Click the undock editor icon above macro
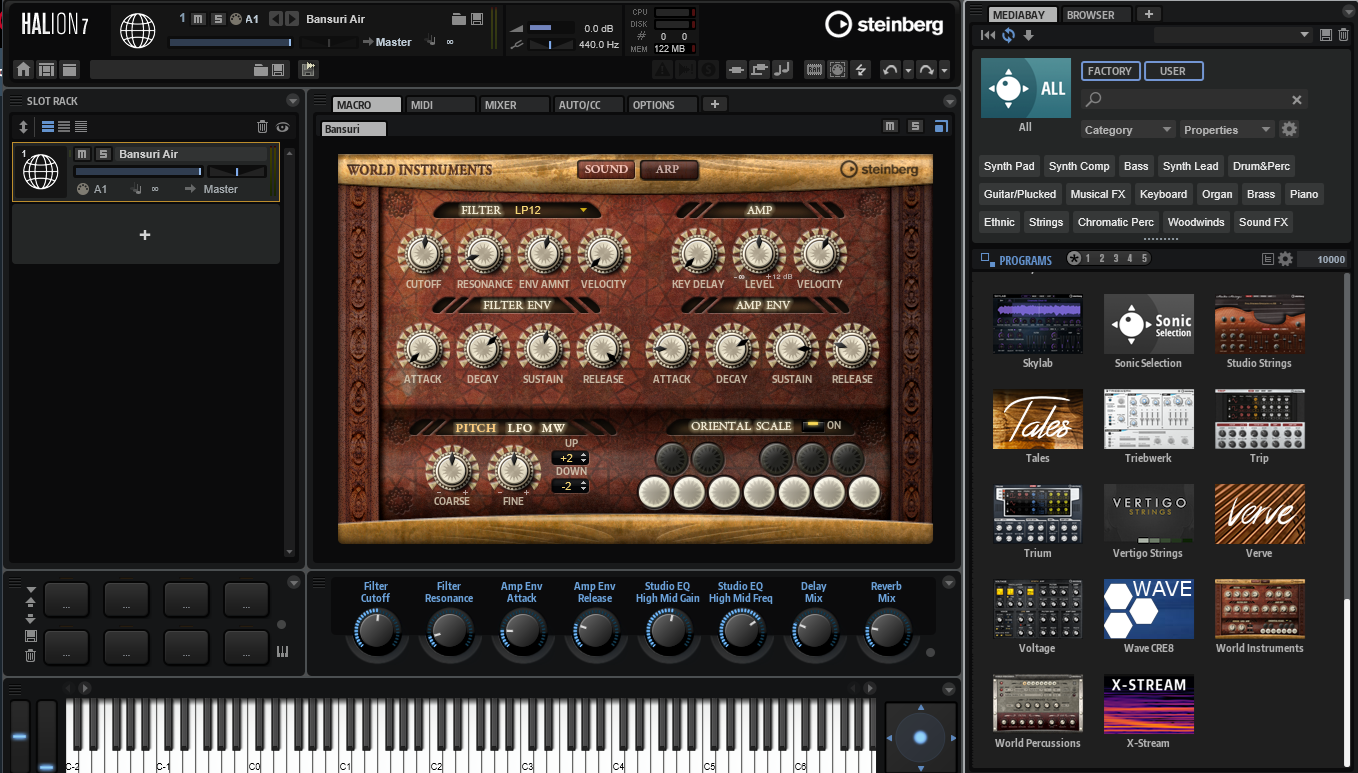This screenshot has height=773, width=1358. (940, 126)
